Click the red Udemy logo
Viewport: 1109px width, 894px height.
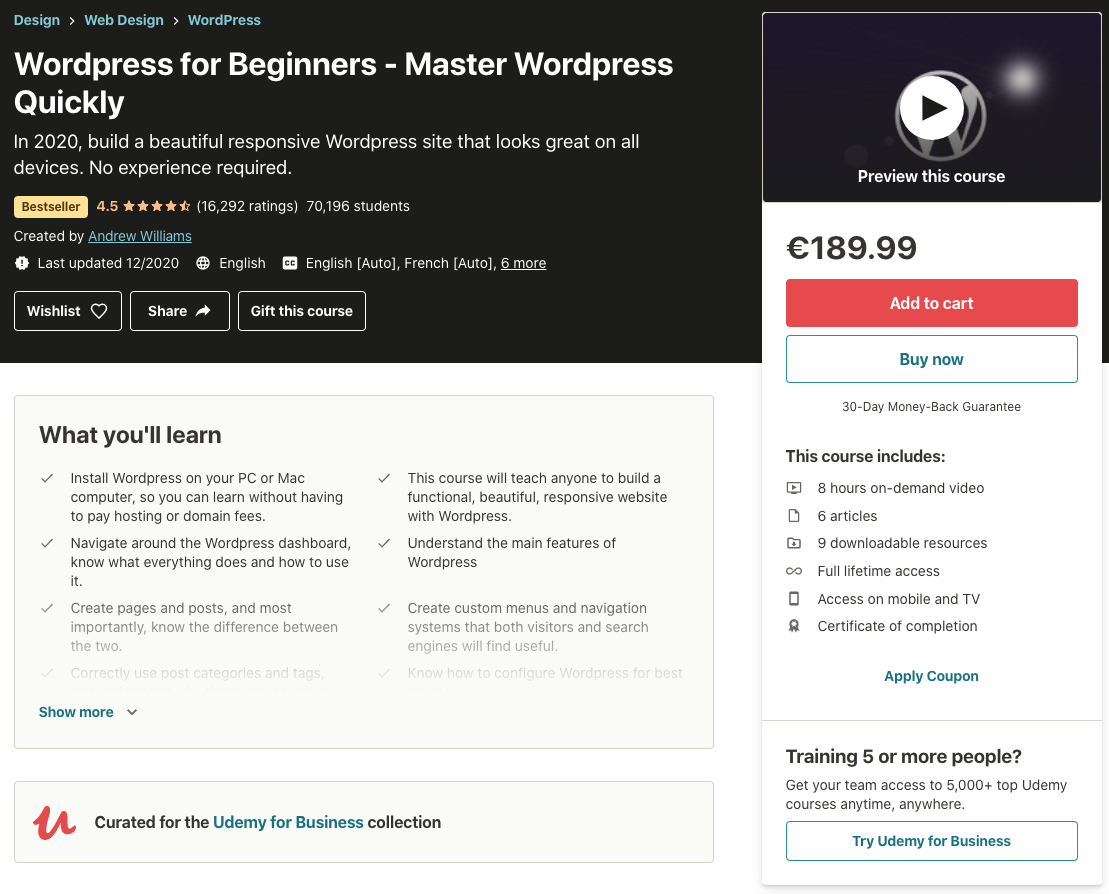[x=54, y=823]
